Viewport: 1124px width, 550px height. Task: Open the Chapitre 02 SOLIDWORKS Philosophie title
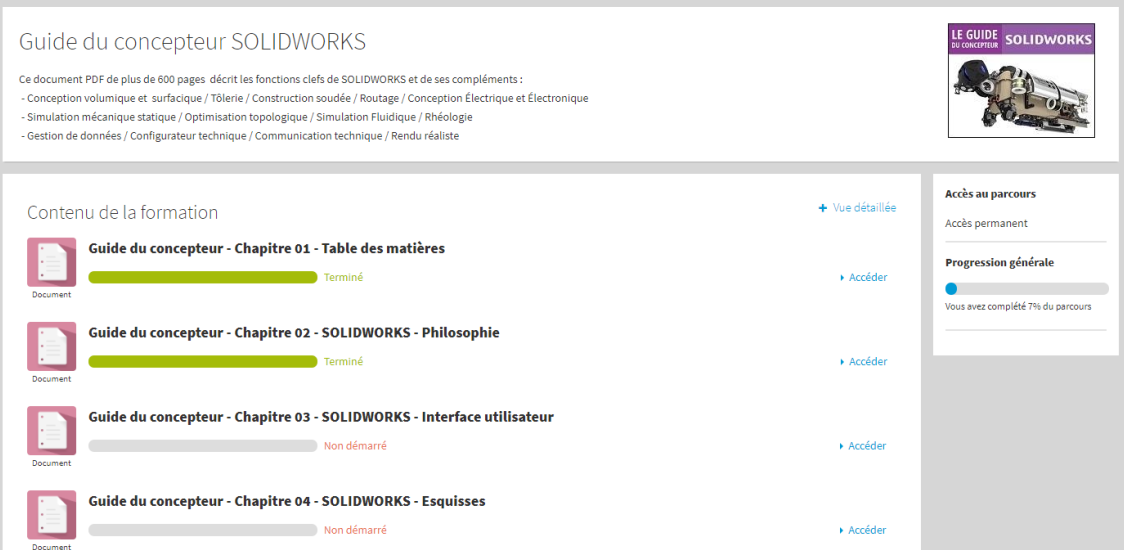293,333
